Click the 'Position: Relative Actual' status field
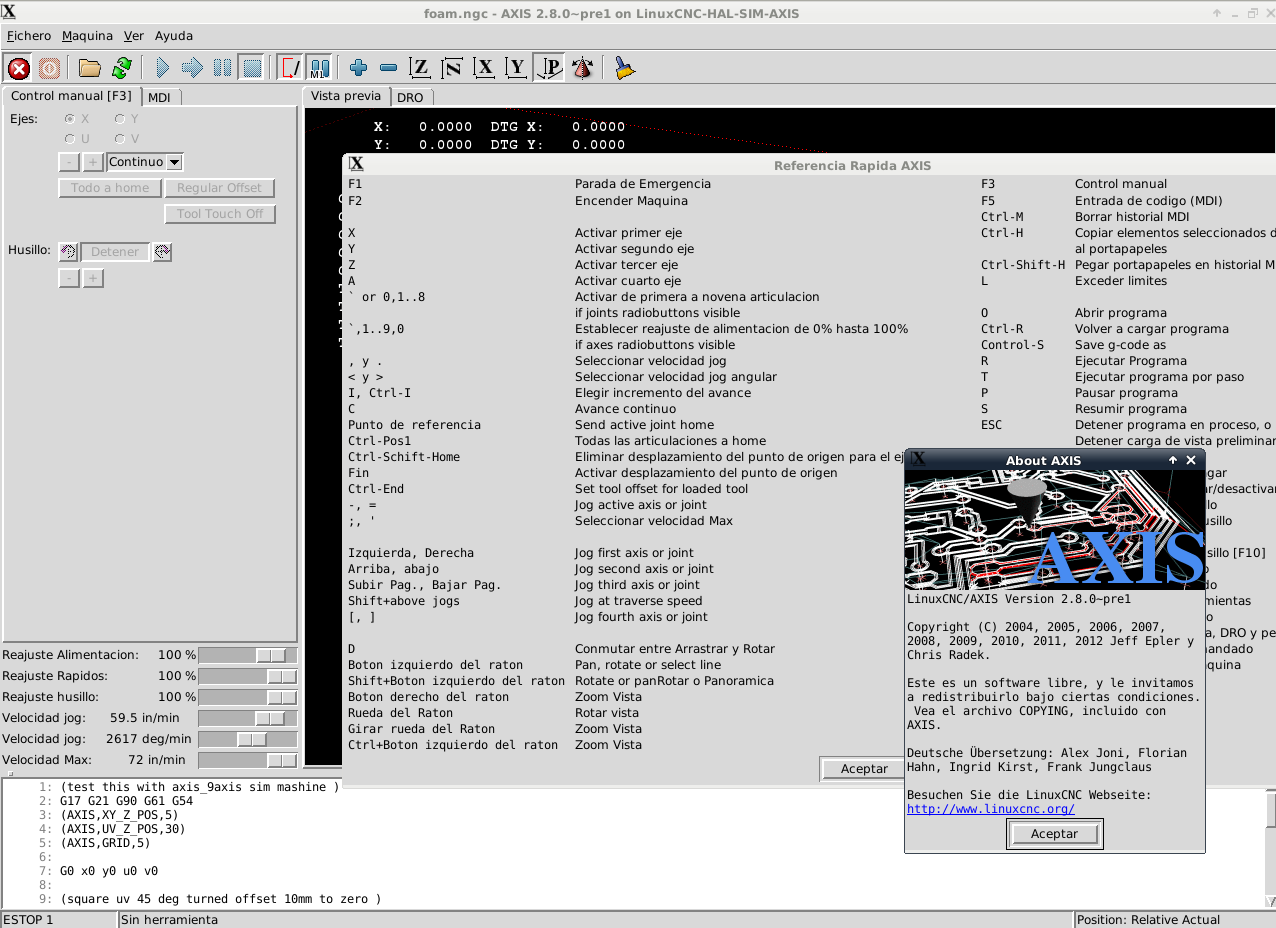The height and width of the screenshot is (928, 1276). pos(1174,920)
